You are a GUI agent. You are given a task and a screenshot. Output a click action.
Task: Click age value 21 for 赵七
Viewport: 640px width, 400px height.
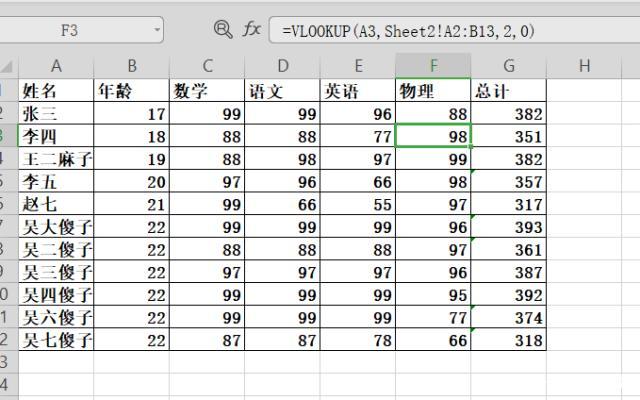131,204
